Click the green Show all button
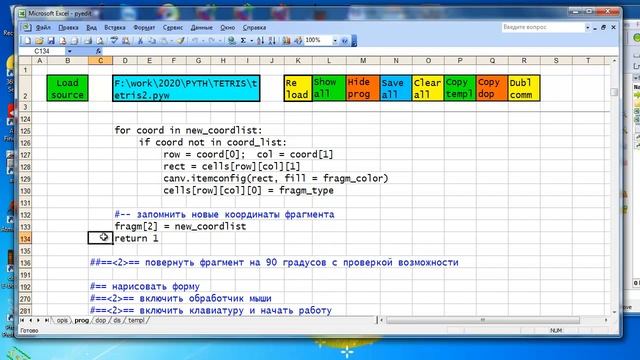This screenshot has height=360, width=640. (329, 88)
